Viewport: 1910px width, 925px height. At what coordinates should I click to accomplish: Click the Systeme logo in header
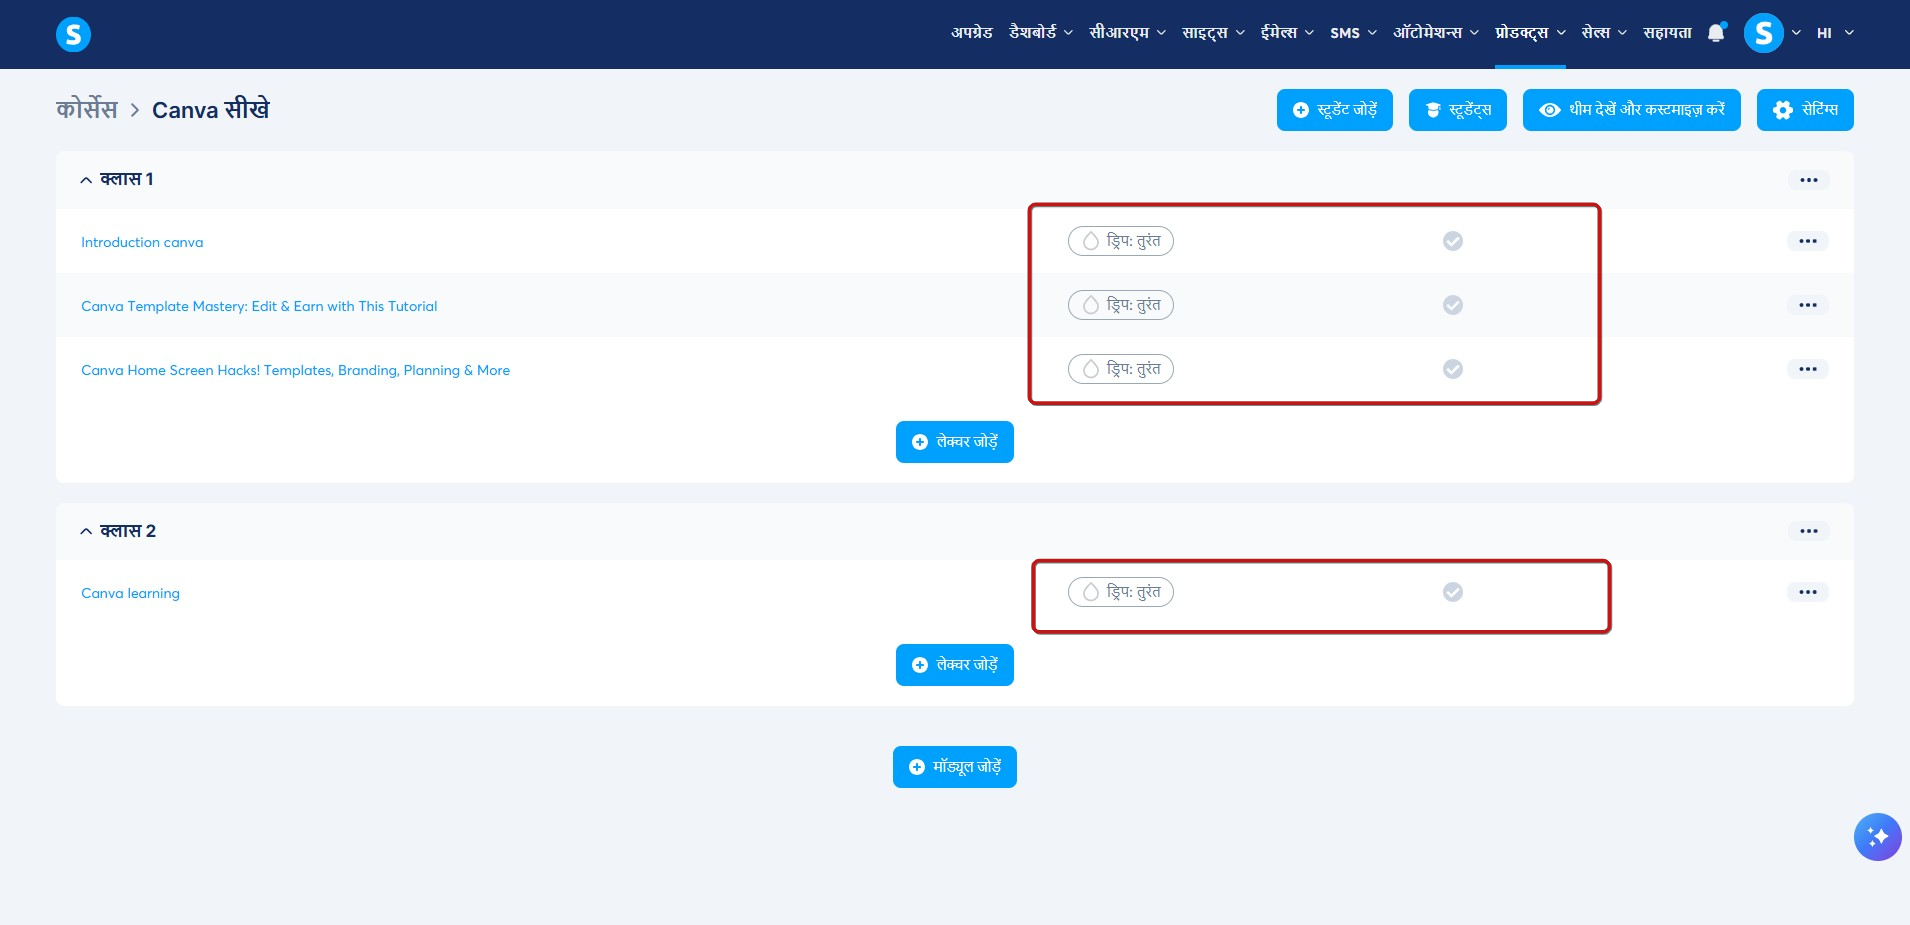73,34
